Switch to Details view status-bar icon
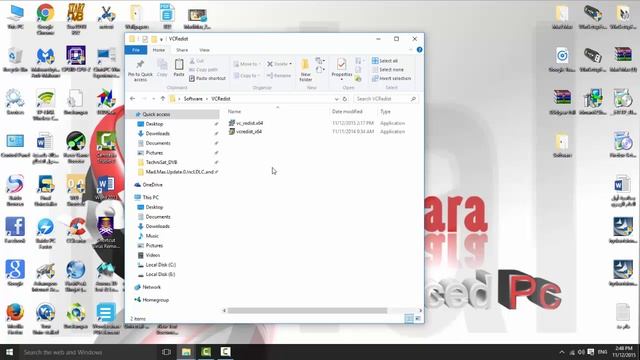 tap(409, 318)
